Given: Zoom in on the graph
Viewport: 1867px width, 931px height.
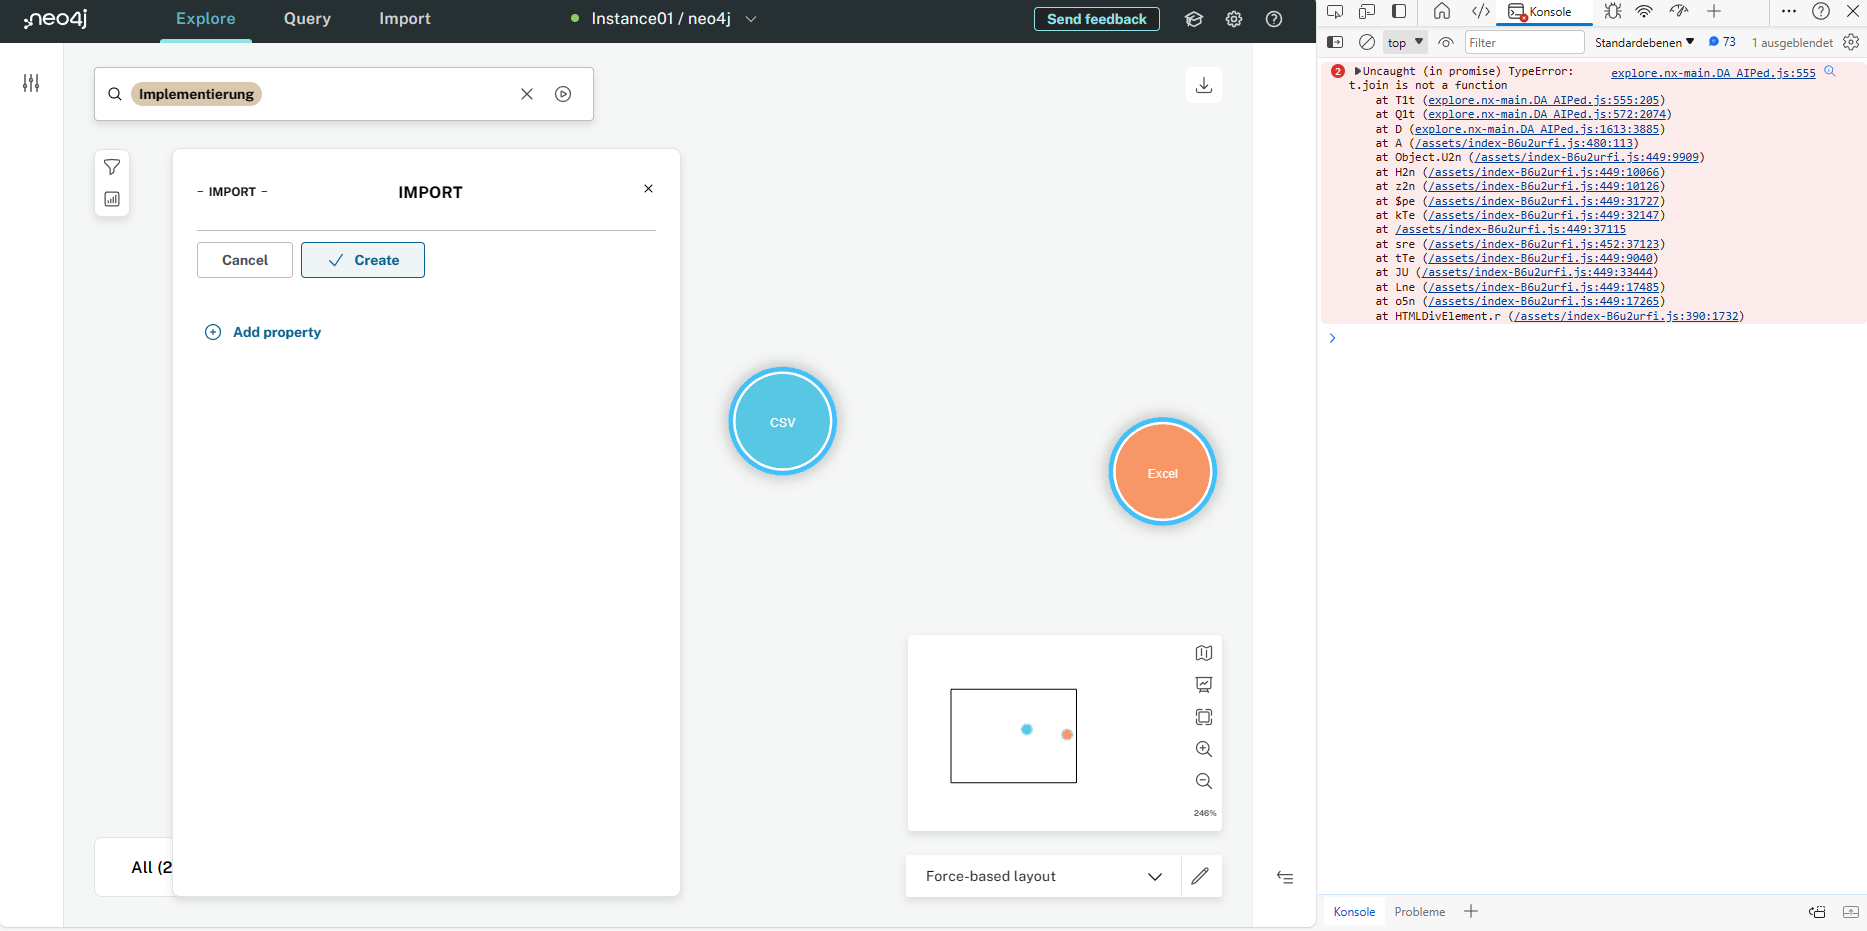Looking at the screenshot, I should pos(1204,749).
